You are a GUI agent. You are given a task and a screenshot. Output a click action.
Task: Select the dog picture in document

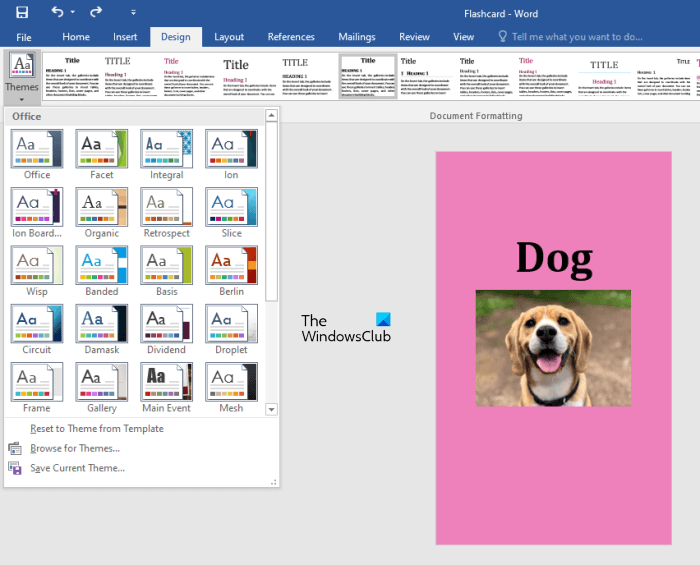pyautogui.click(x=553, y=347)
